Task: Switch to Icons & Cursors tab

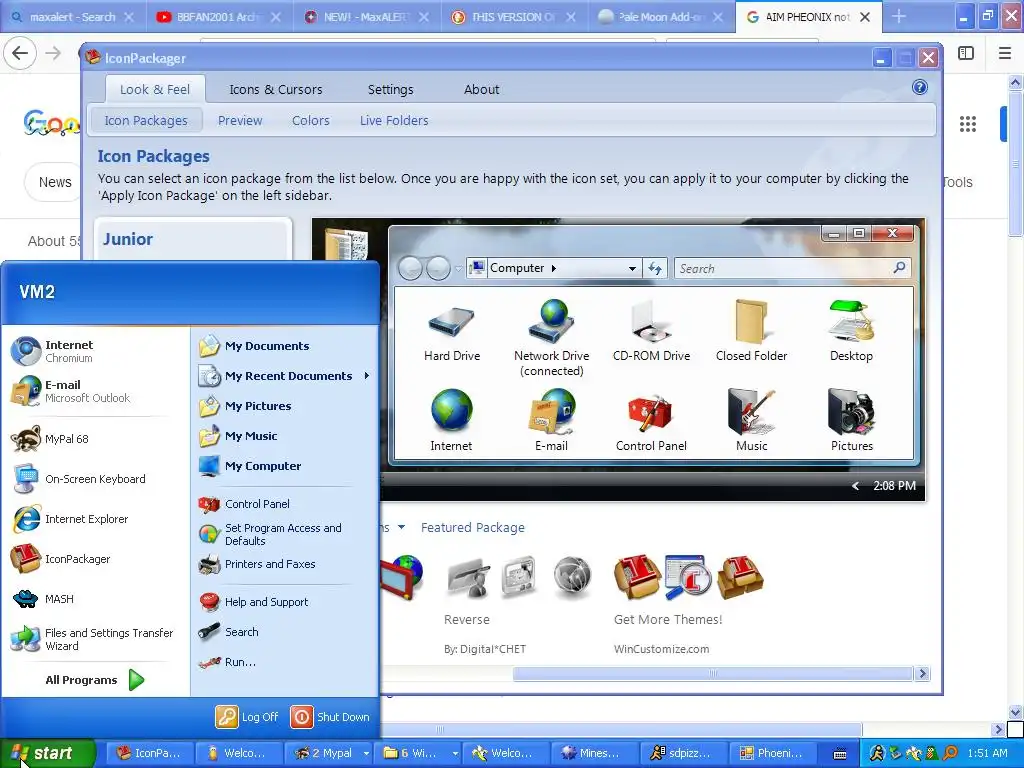Action: click(276, 89)
